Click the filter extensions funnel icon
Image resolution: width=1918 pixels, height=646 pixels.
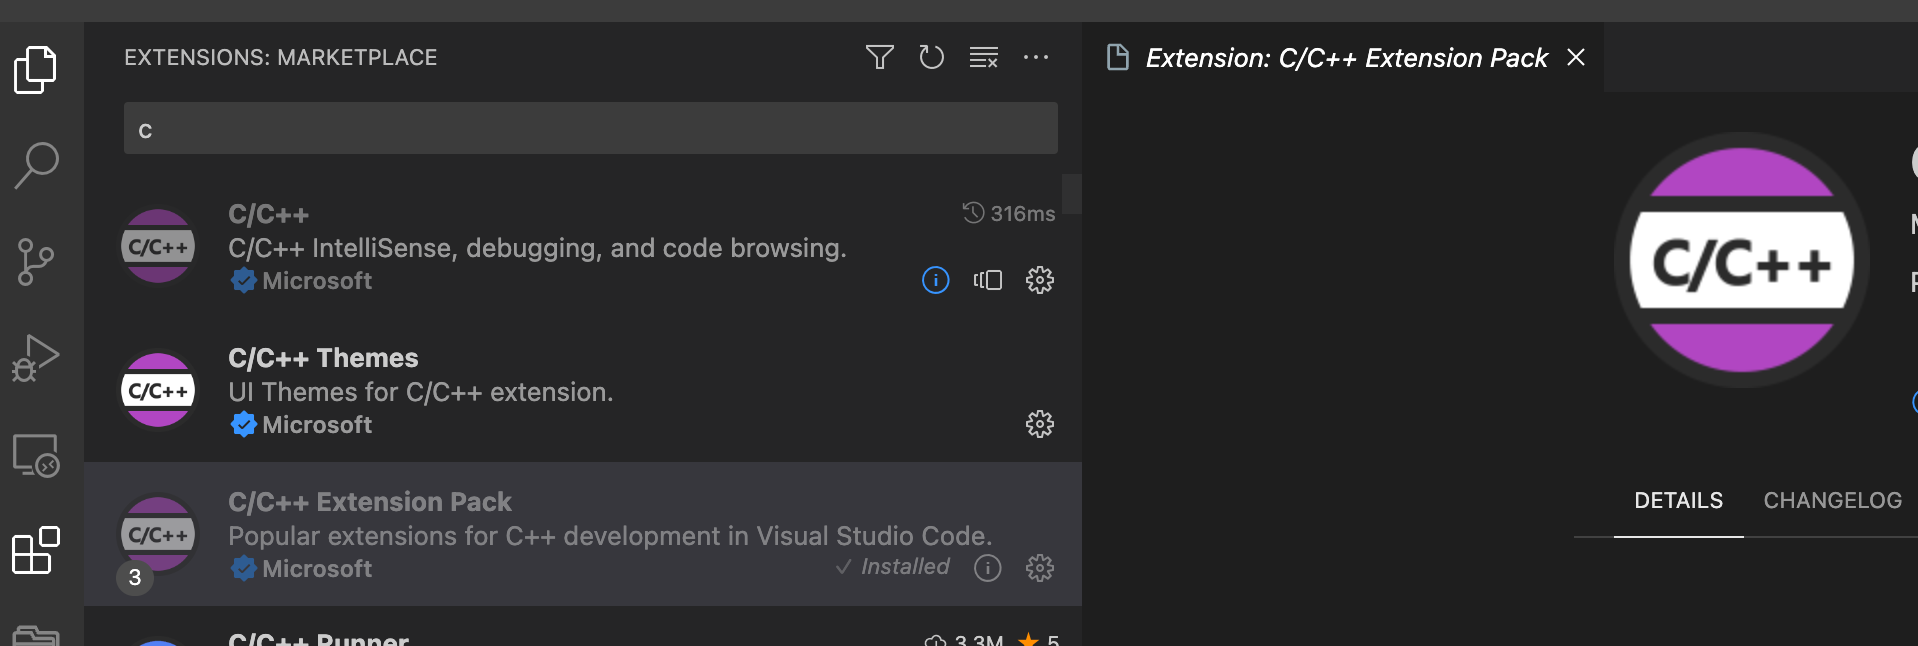(x=879, y=57)
